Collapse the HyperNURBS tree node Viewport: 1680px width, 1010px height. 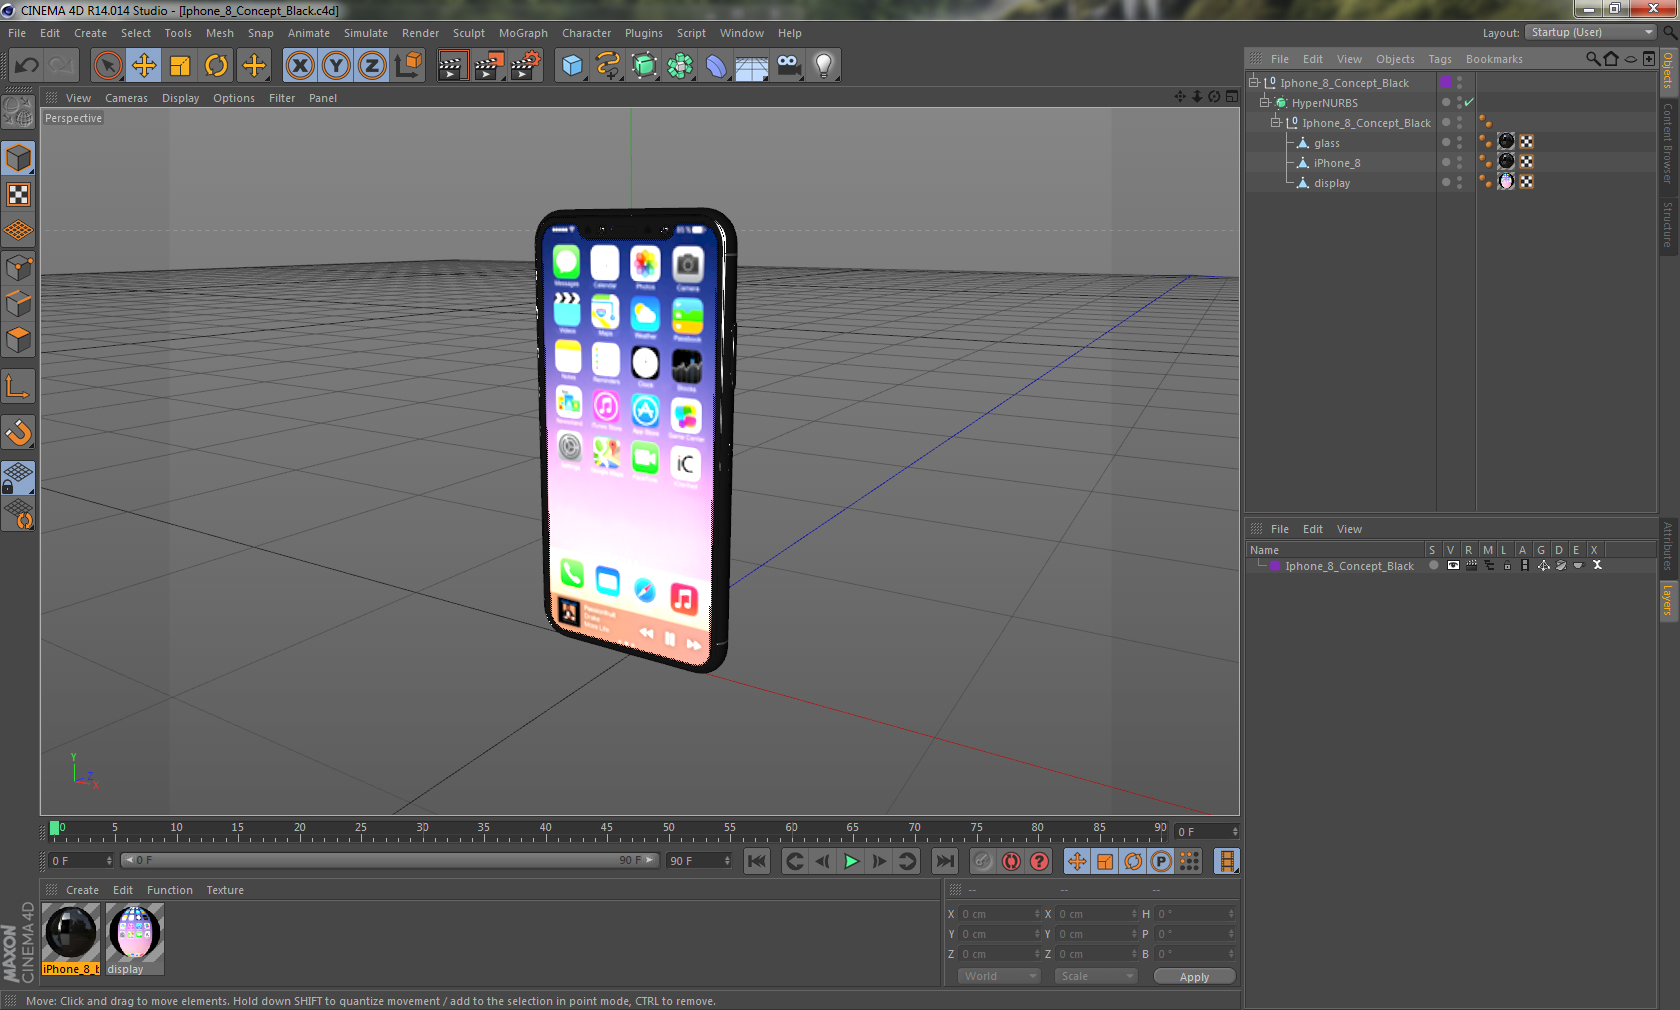(1264, 102)
